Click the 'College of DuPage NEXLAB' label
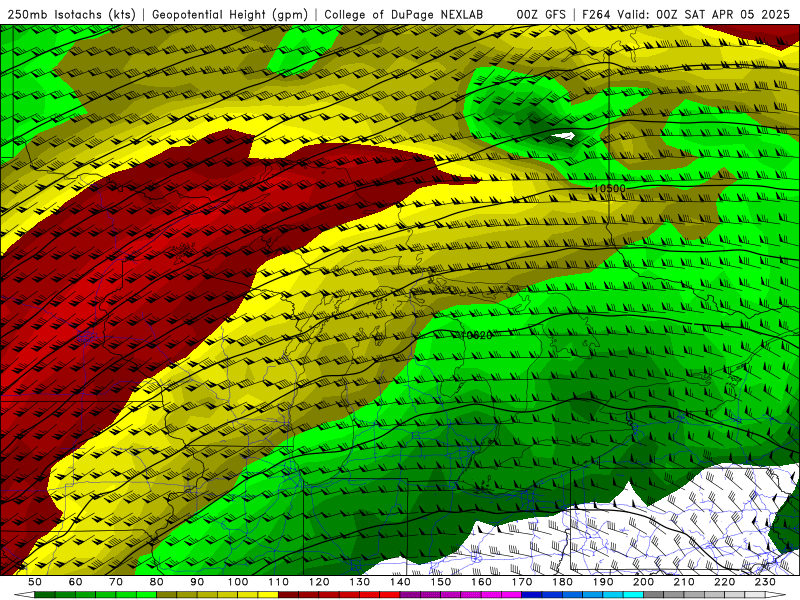Image resolution: width=800 pixels, height=600 pixels. [x=404, y=14]
